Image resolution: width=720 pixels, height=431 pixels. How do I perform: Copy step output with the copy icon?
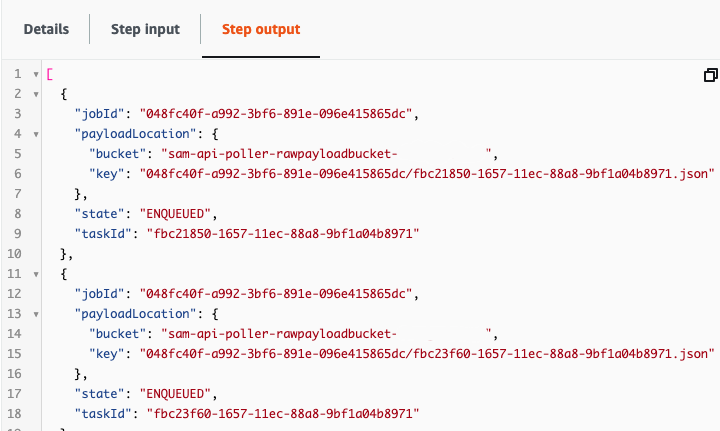tap(710, 75)
